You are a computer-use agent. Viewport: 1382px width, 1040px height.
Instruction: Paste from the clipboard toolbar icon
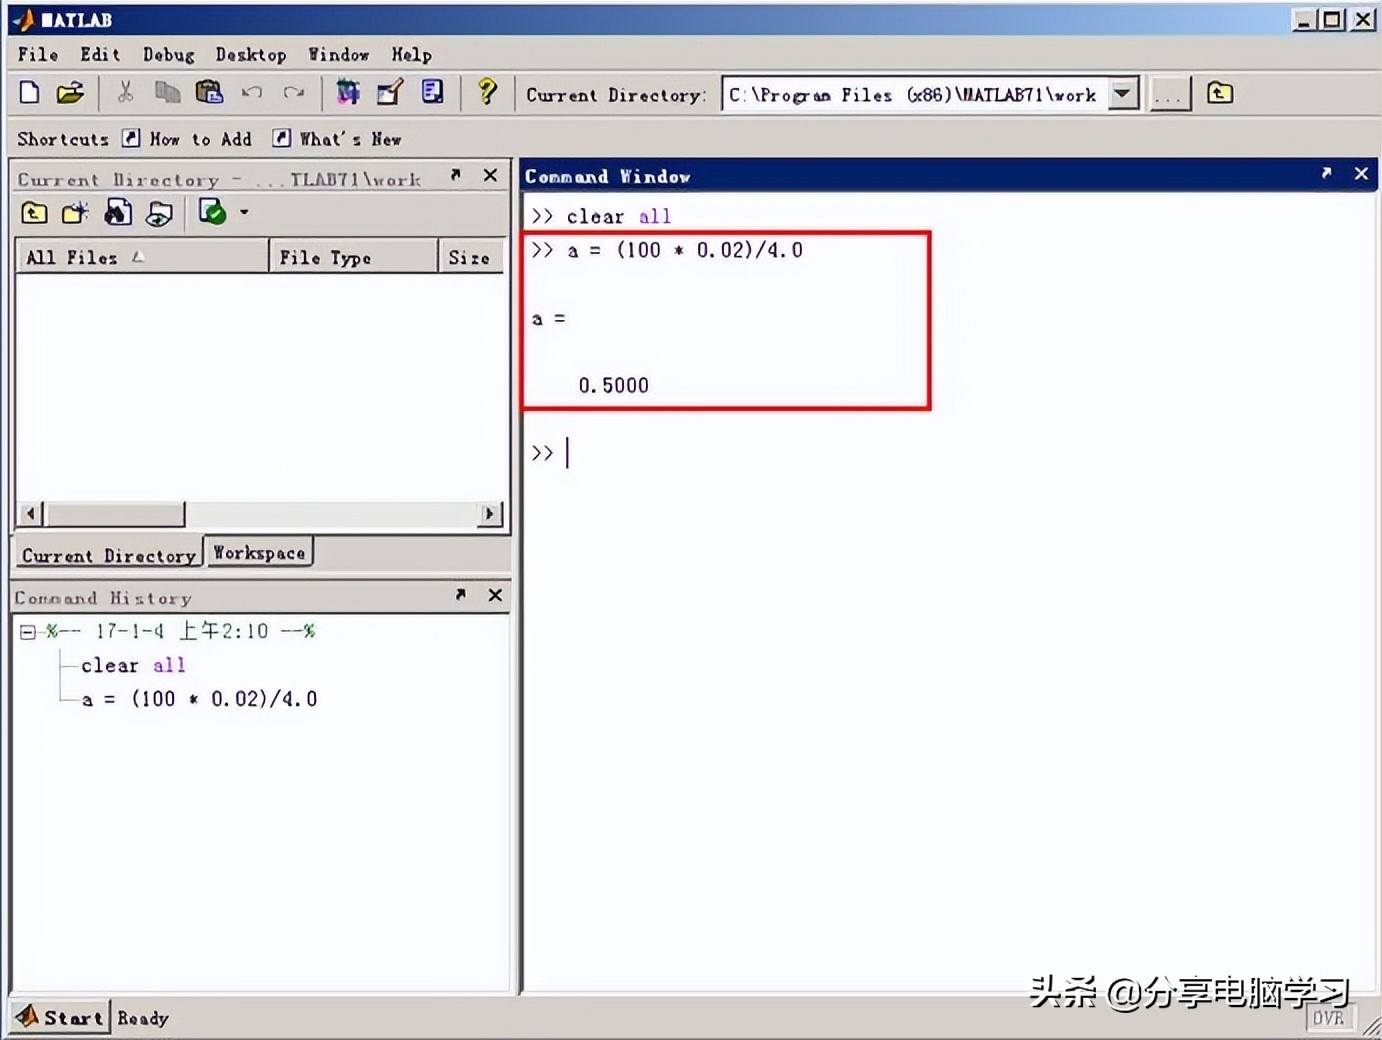pos(209,93)
